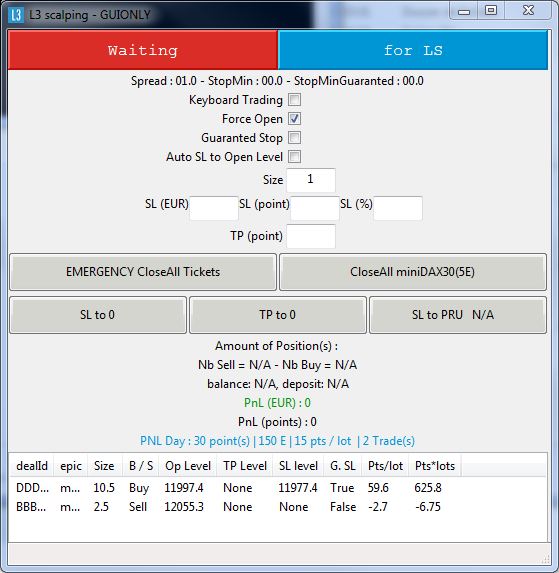Image resolution: width=559 pixels, height=573 pixels.
Task: Enable Auto SL to Open Level
Action: pyautogui.click(x=294, y=156)
